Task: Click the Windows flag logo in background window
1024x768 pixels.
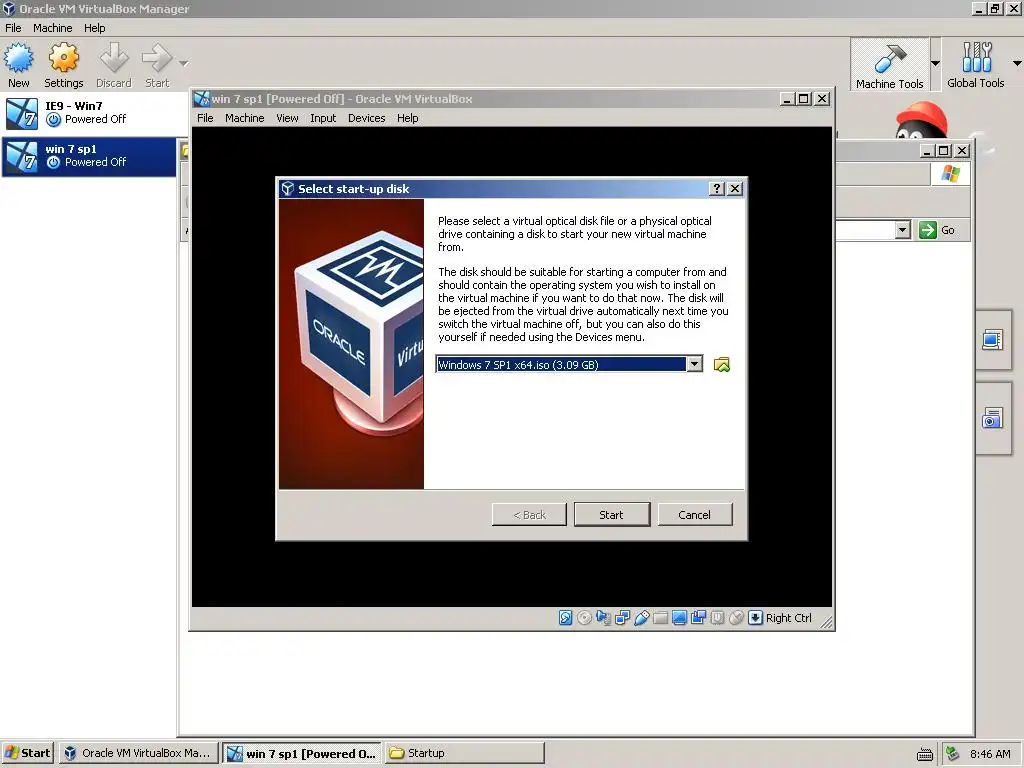Action: click(950, 174)
